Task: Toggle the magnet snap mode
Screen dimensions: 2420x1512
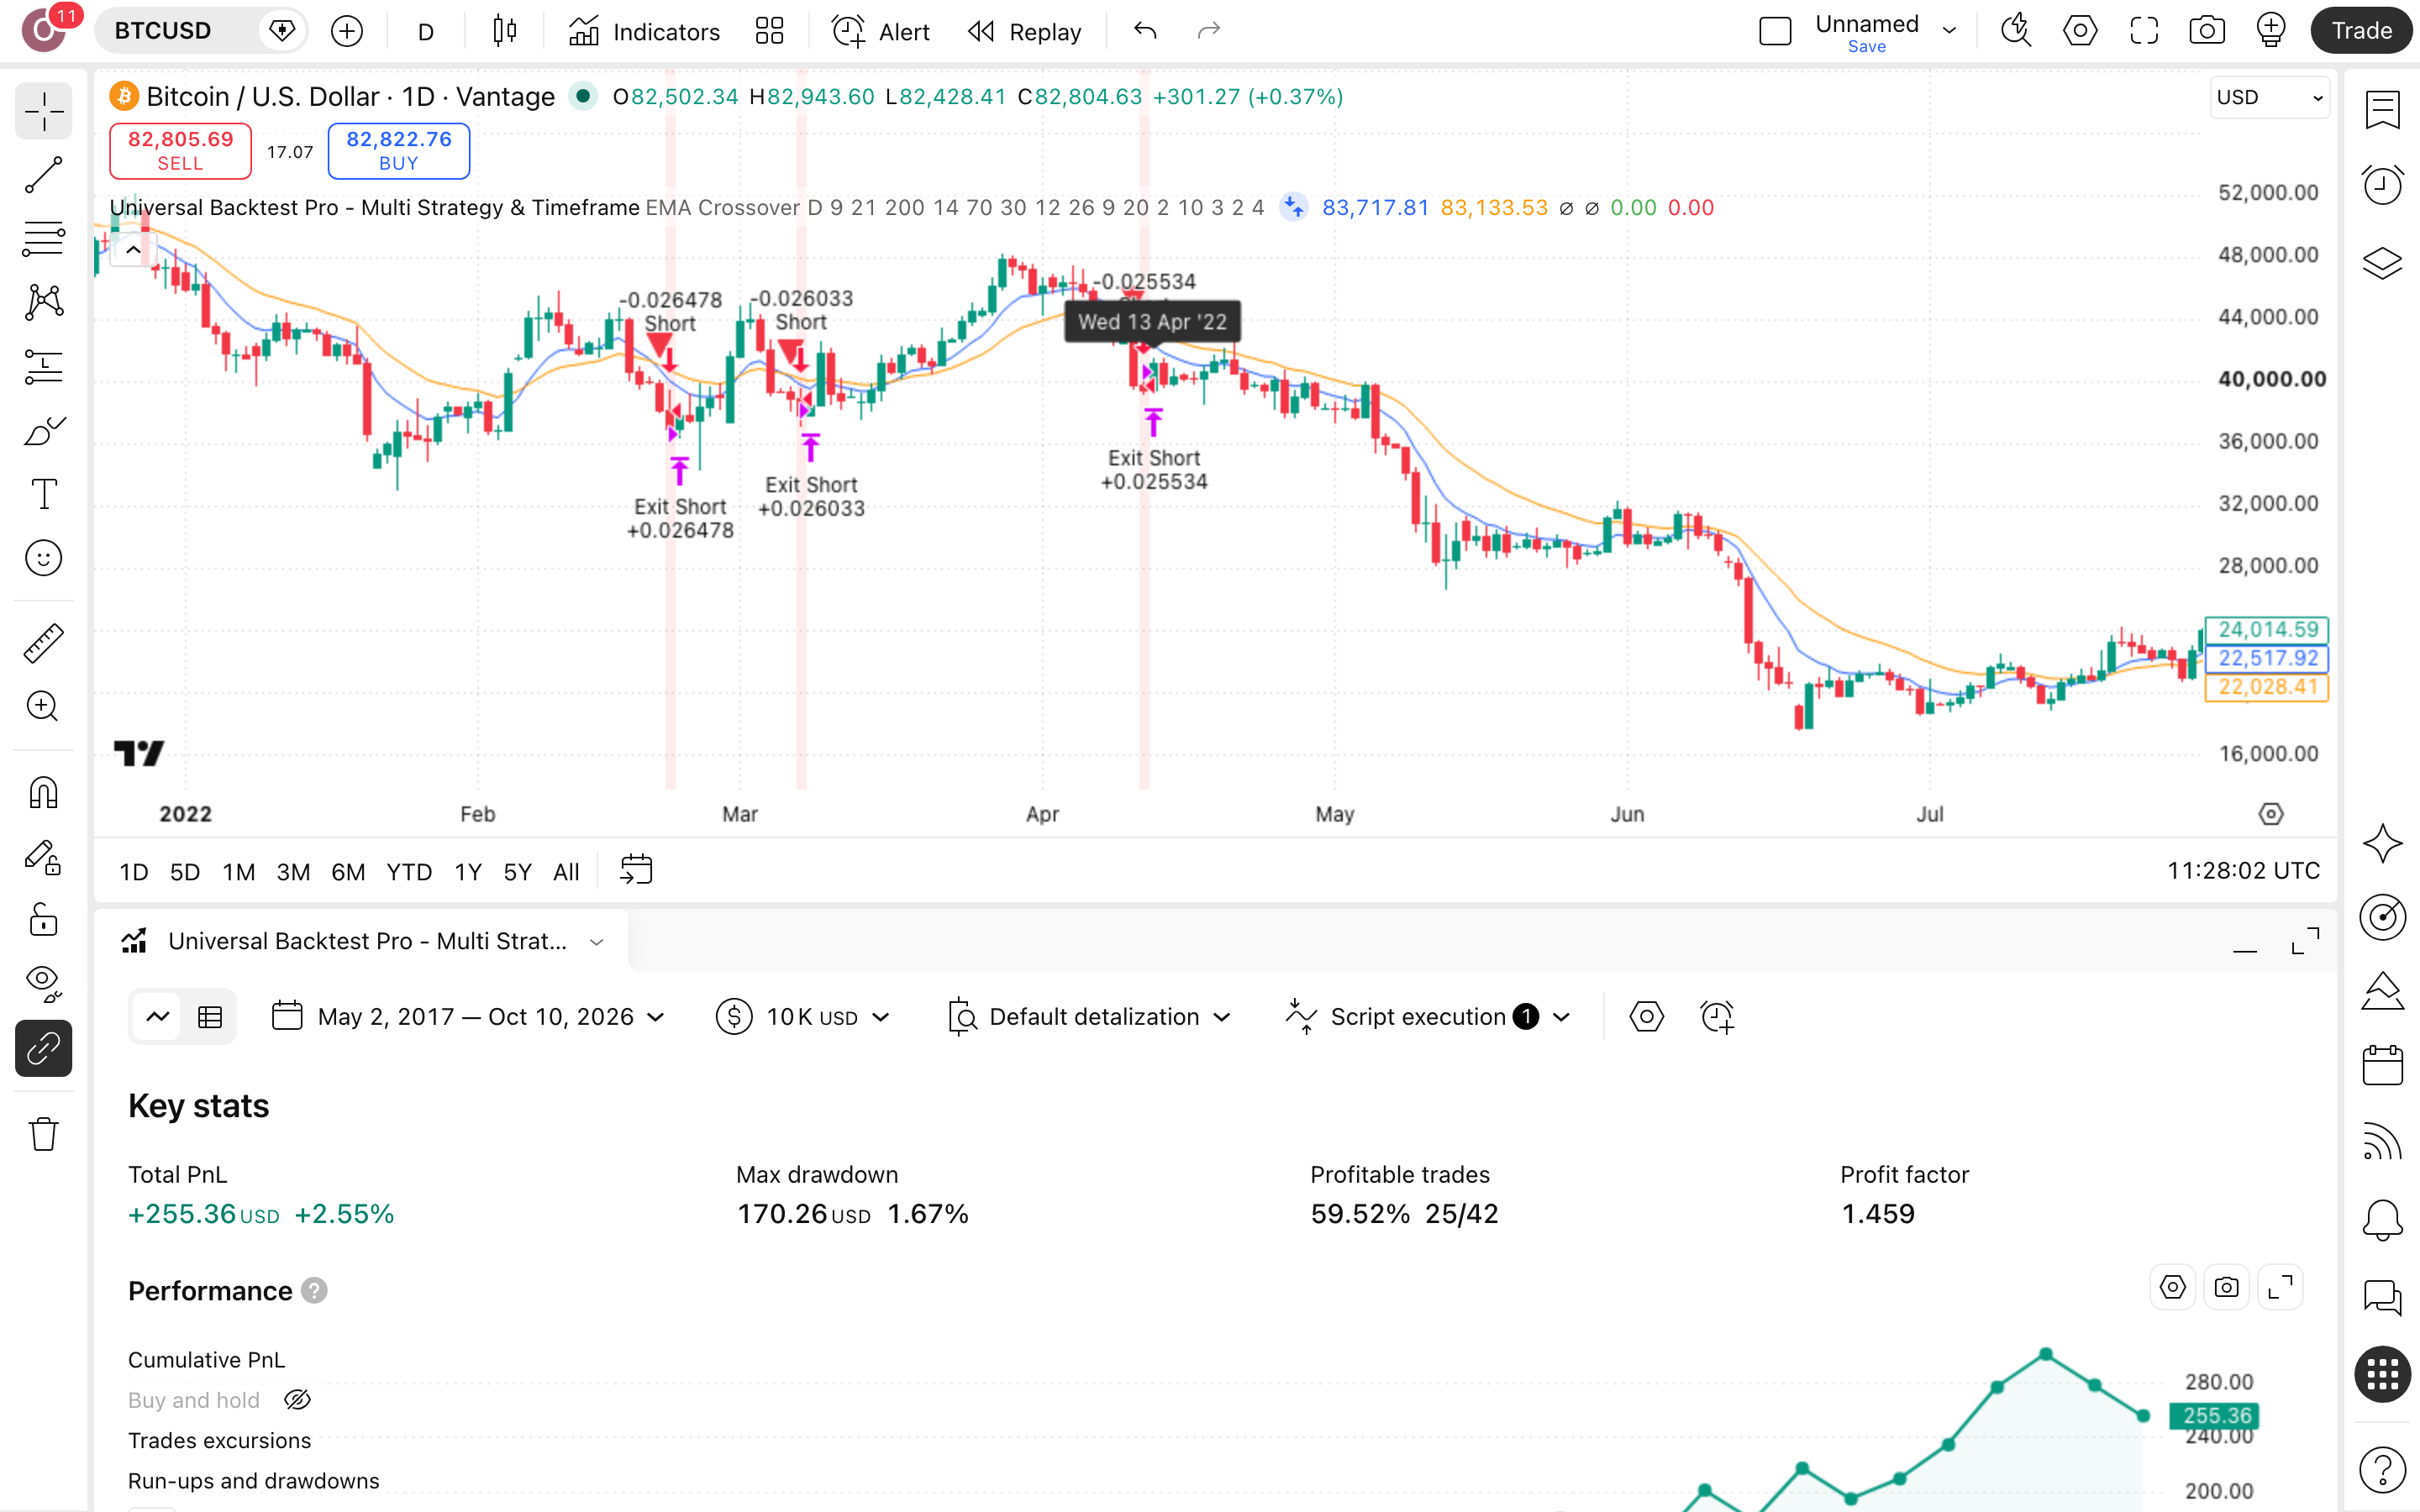Action: click(44, 793)
